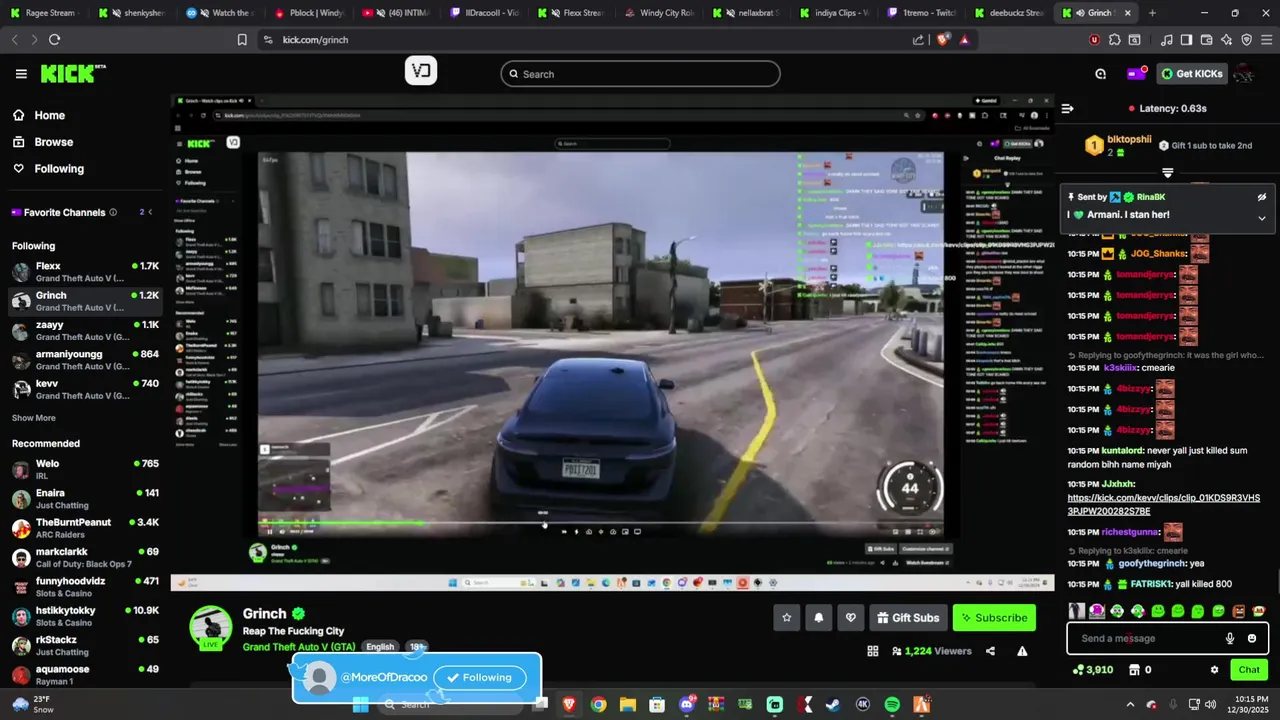Collapse the Favorite Channels section

tap(151, 212)
